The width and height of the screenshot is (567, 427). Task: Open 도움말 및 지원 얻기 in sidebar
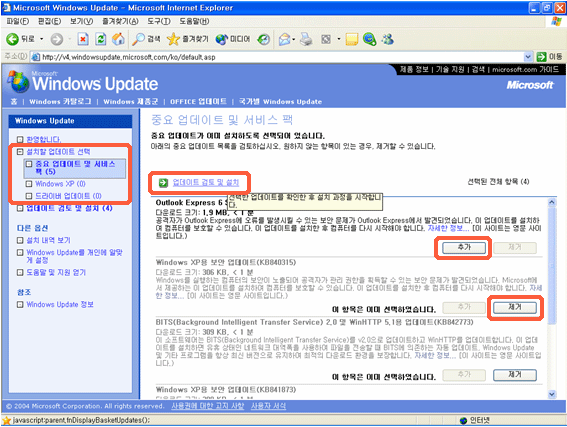click(56, 272)
